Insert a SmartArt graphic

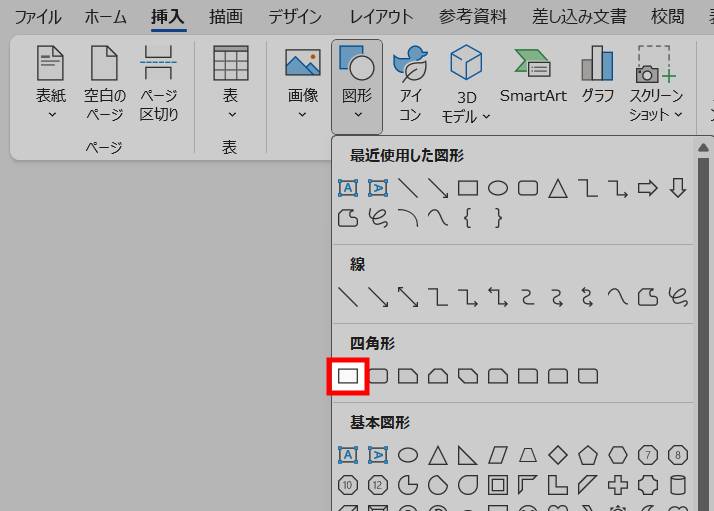(x=533, y=75)
